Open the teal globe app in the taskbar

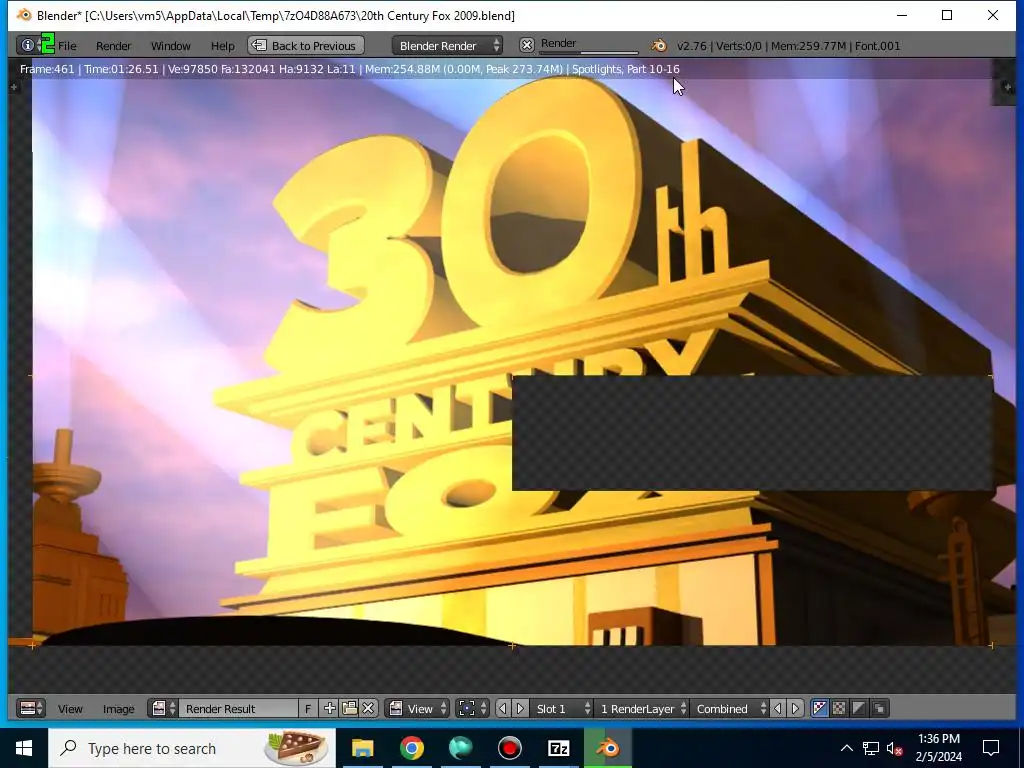(460, 748)
